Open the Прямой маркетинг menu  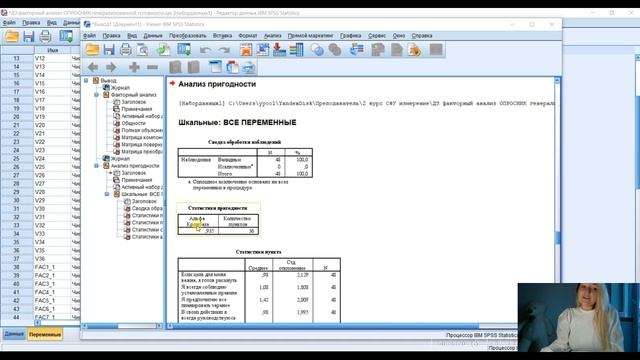pyautogui.click(x=311, y=36)
